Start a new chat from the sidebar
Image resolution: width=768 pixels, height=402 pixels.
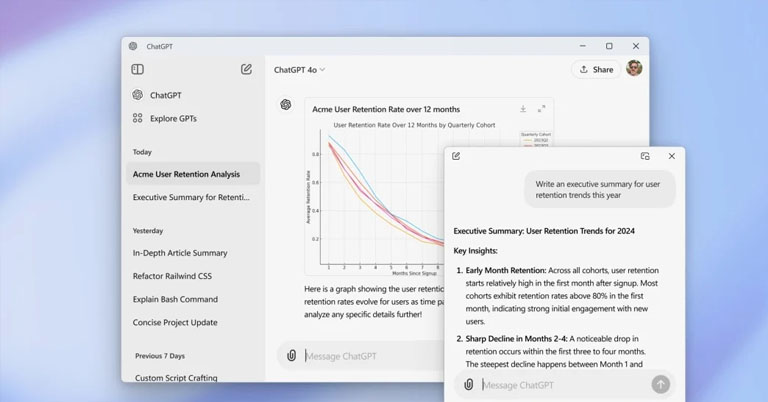[x=246, y=69]
